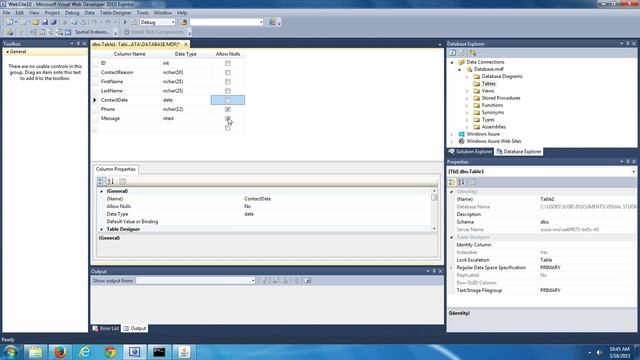This screenshot has width=640, height=360.
Task: Close the dbo.Table1 document tab
Action: pos(186,44)
